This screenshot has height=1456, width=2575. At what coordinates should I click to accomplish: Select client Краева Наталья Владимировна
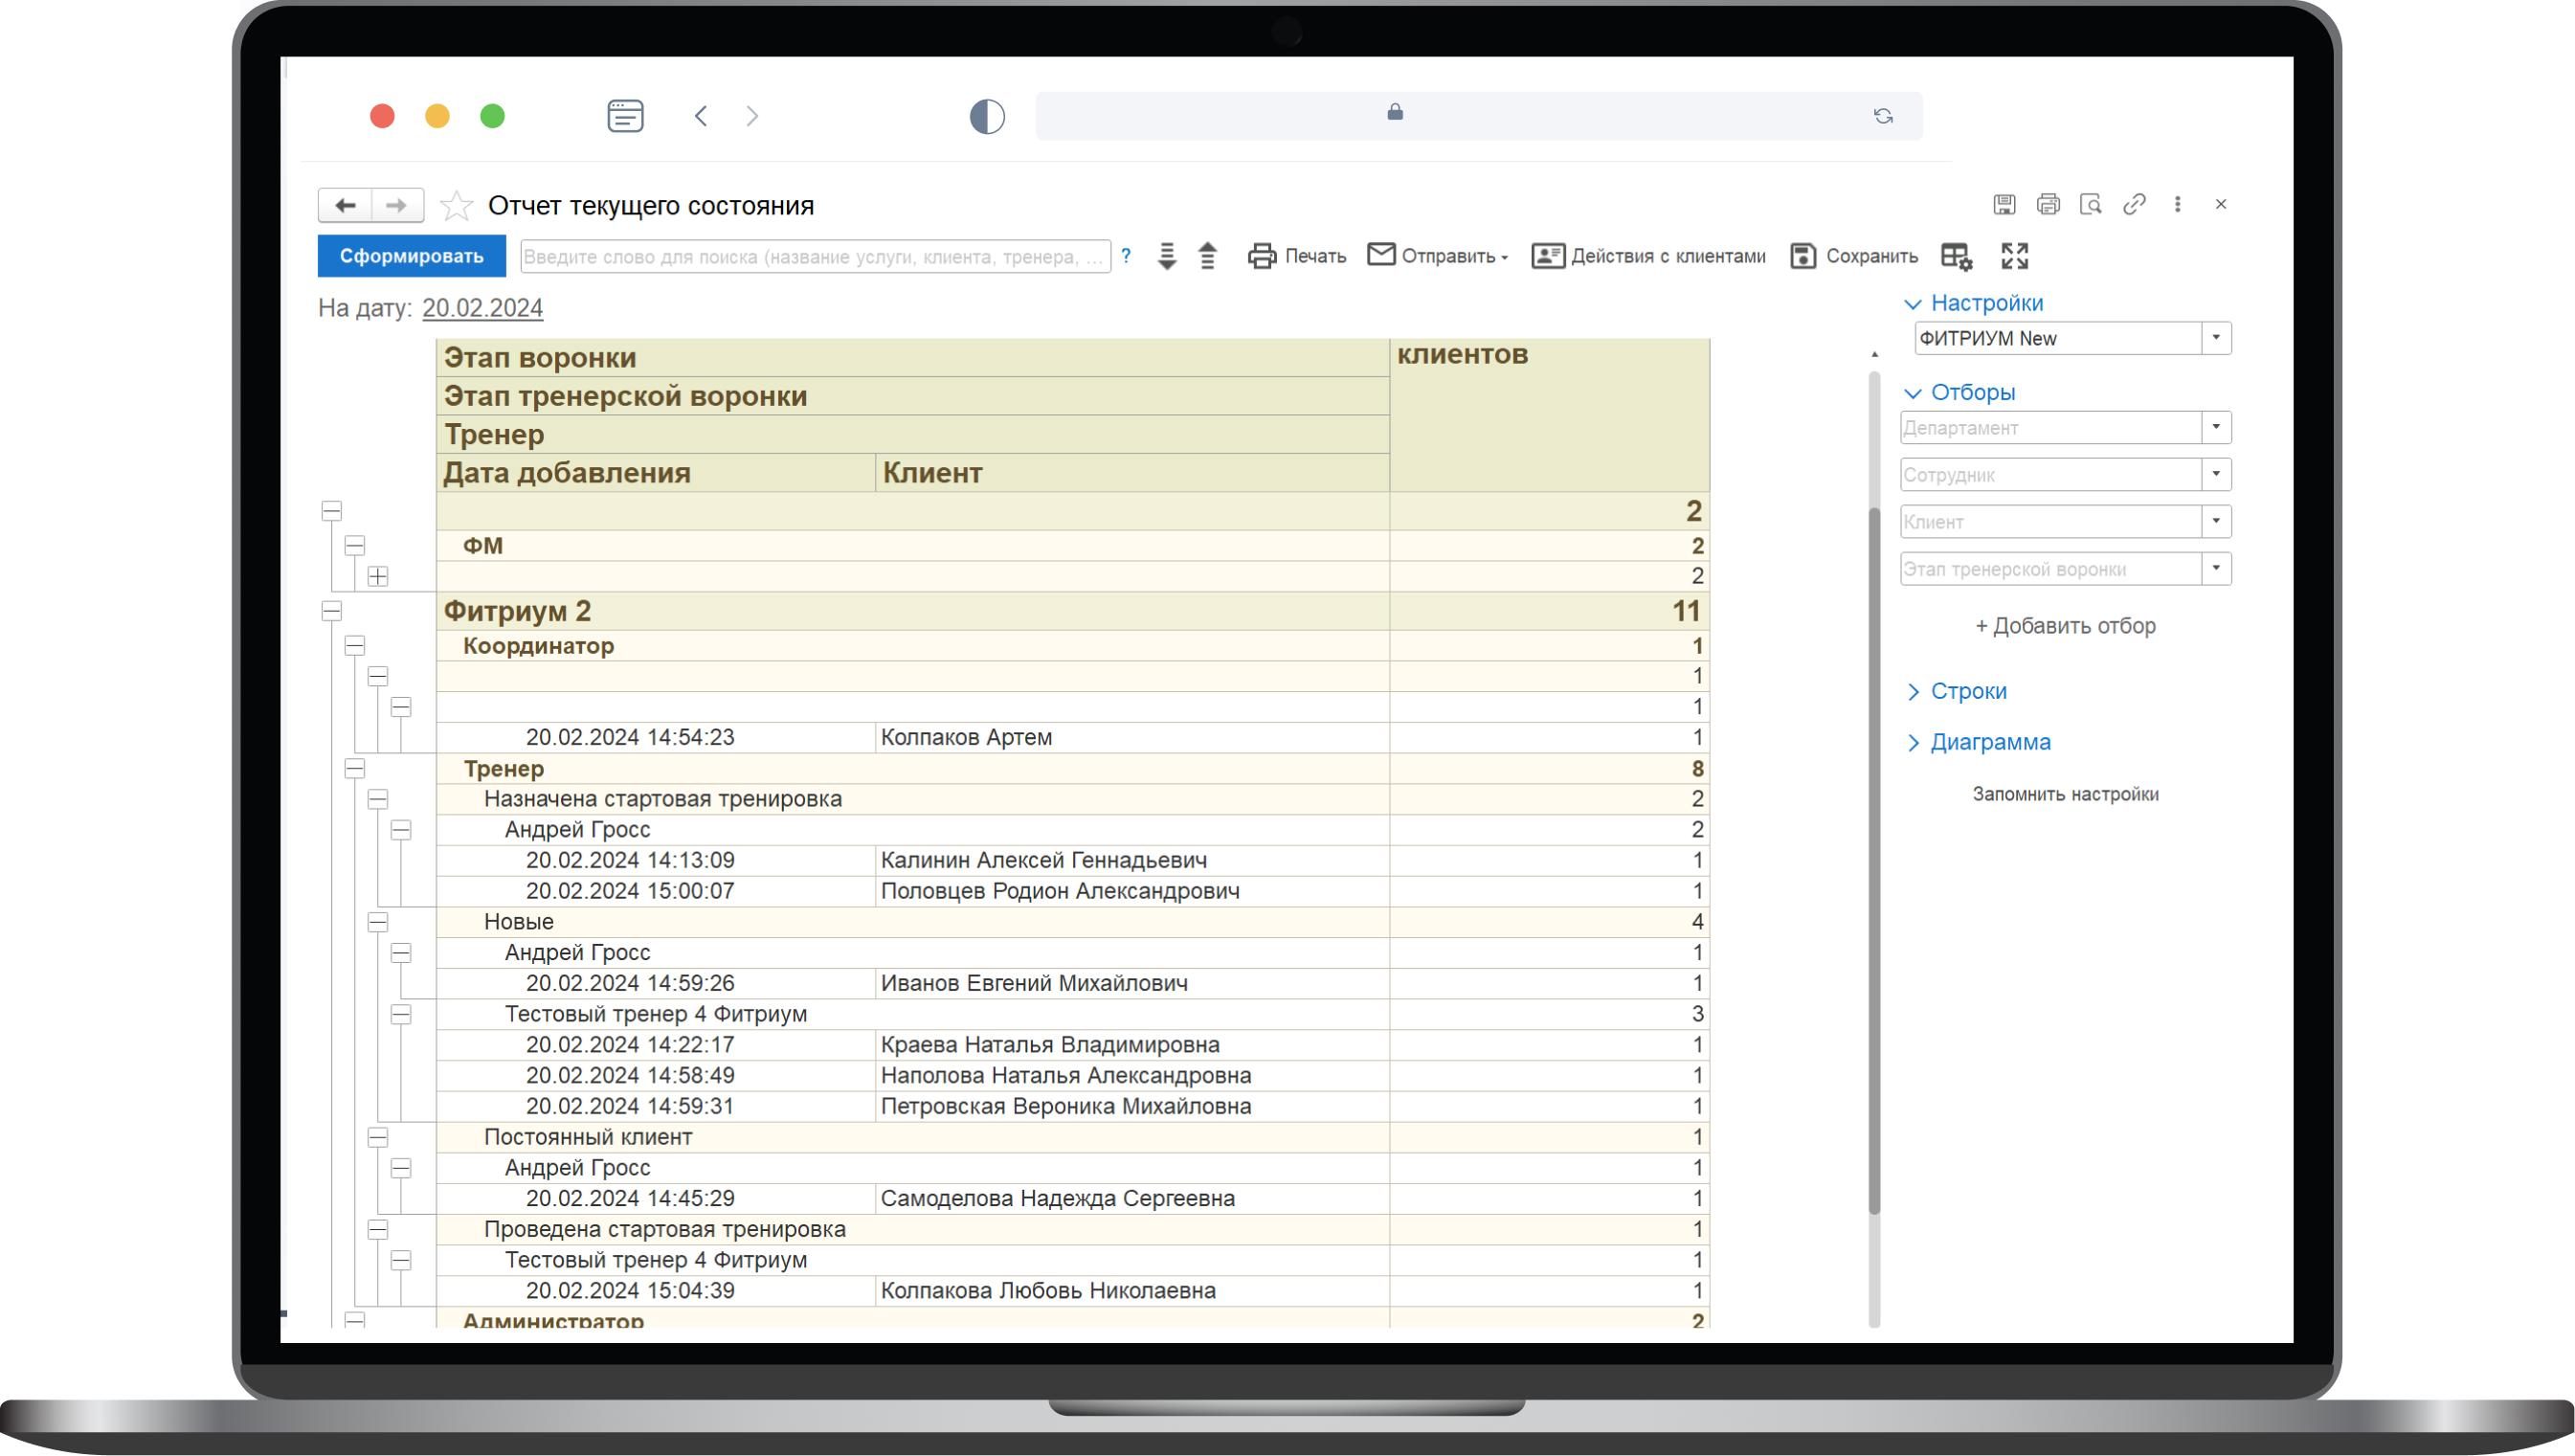click(1049, 1045)
